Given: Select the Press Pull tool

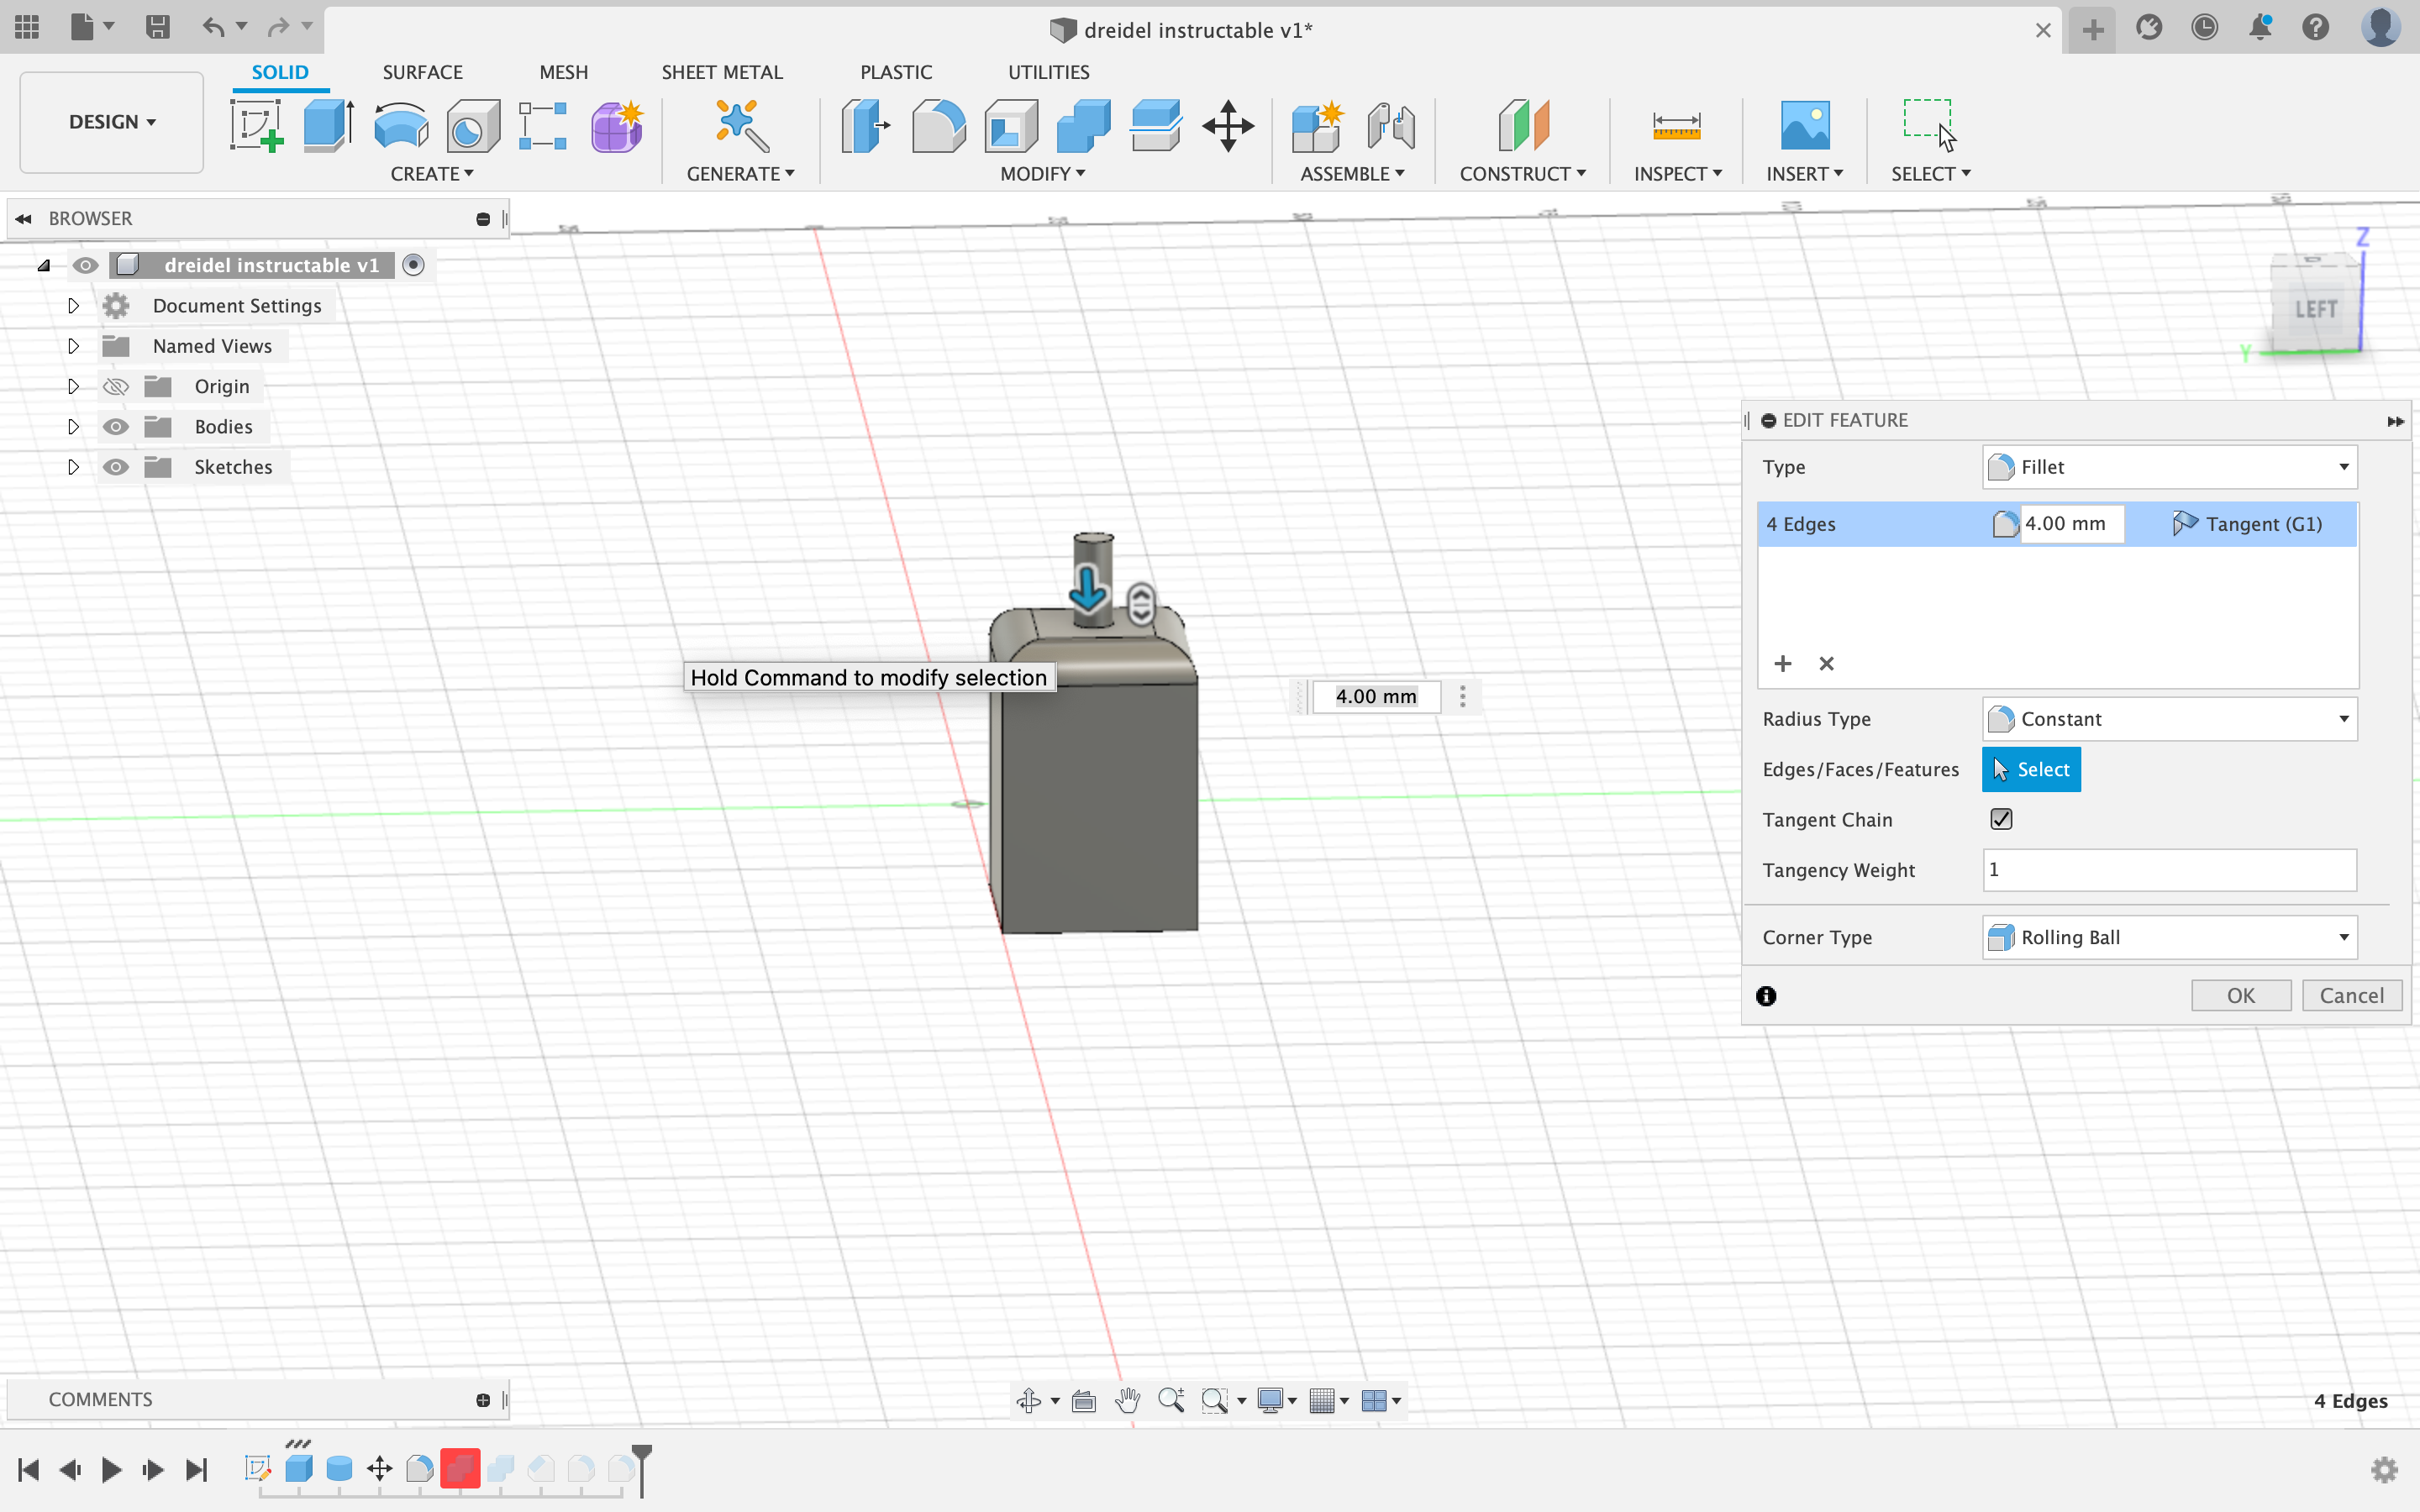Looking at the screenshot, I should pyautogui.click(x=865, y=126).
